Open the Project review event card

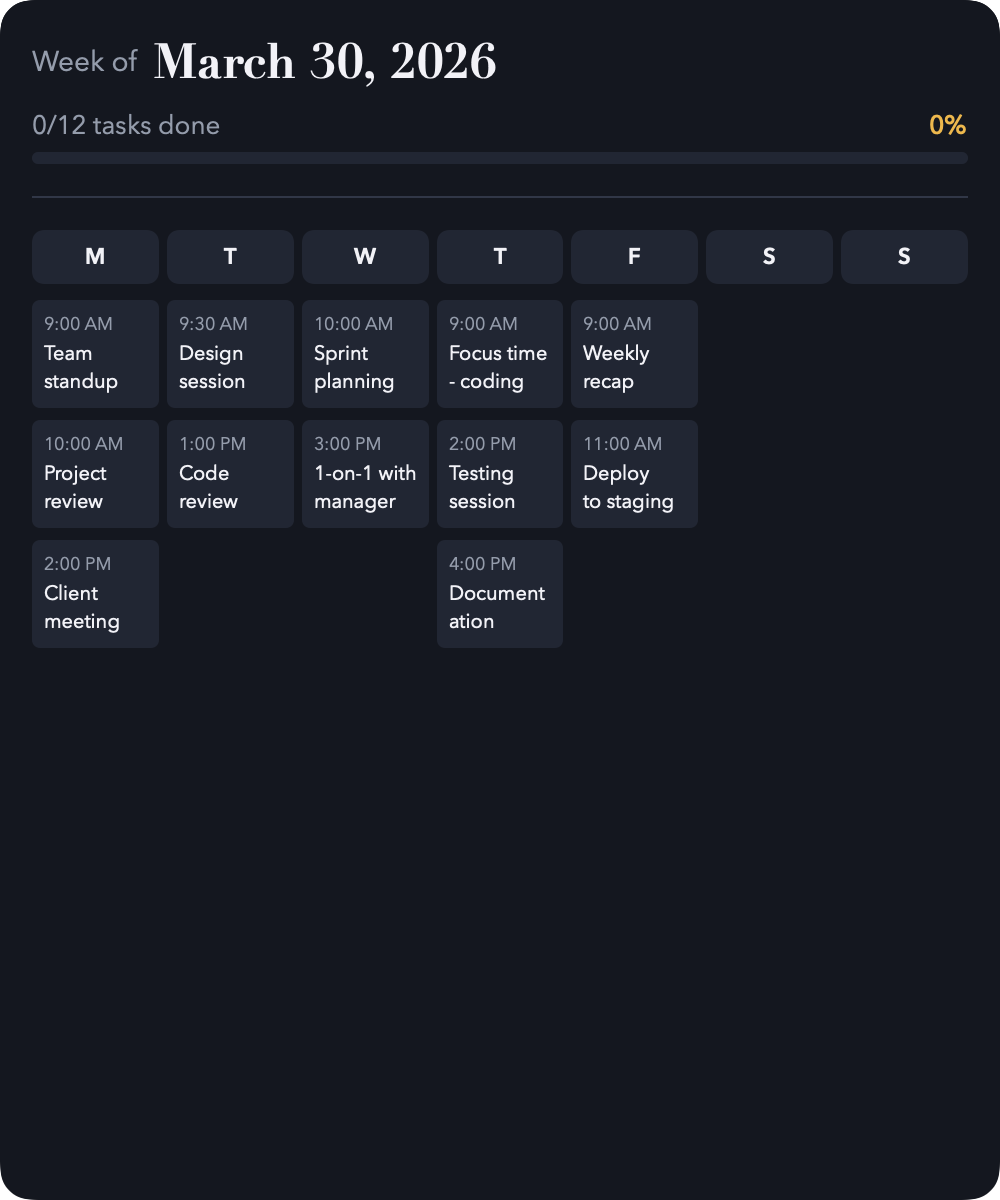[x=95, y=474]
